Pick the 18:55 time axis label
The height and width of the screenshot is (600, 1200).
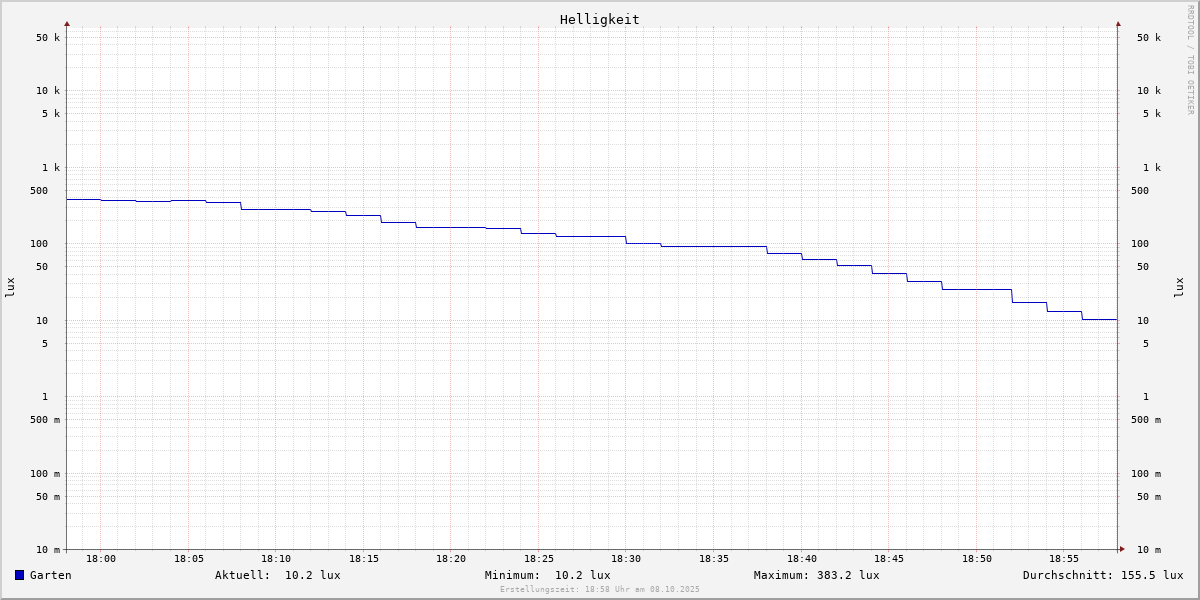point(1064,559)
